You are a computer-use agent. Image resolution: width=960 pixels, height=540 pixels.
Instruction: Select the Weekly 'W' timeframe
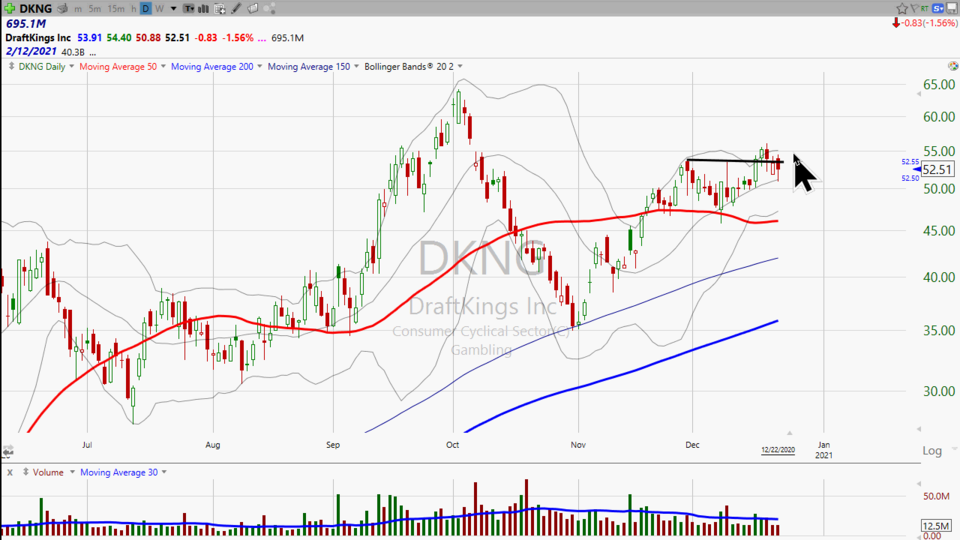coord(159,9)
